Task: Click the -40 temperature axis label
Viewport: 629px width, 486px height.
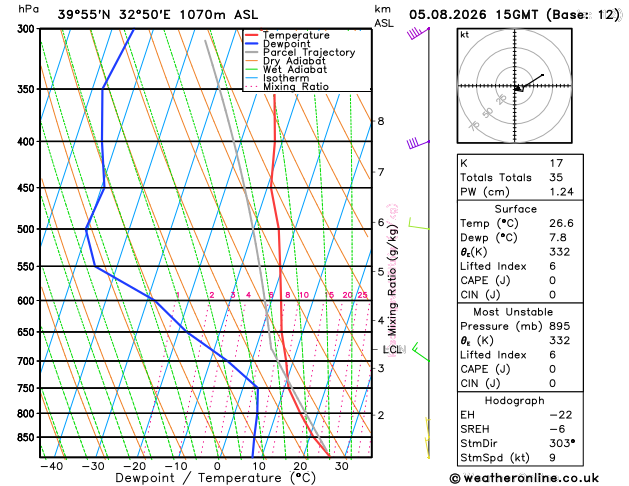Action: point(51,466)
